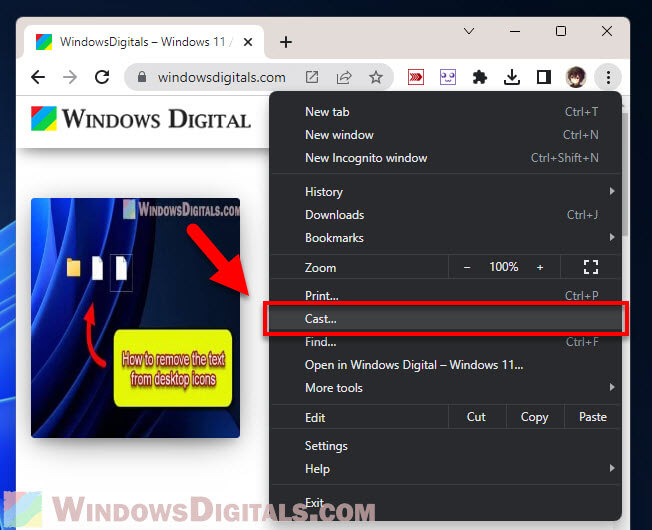
Task: Expand the Help submenu
Action: tap(446, 469)
